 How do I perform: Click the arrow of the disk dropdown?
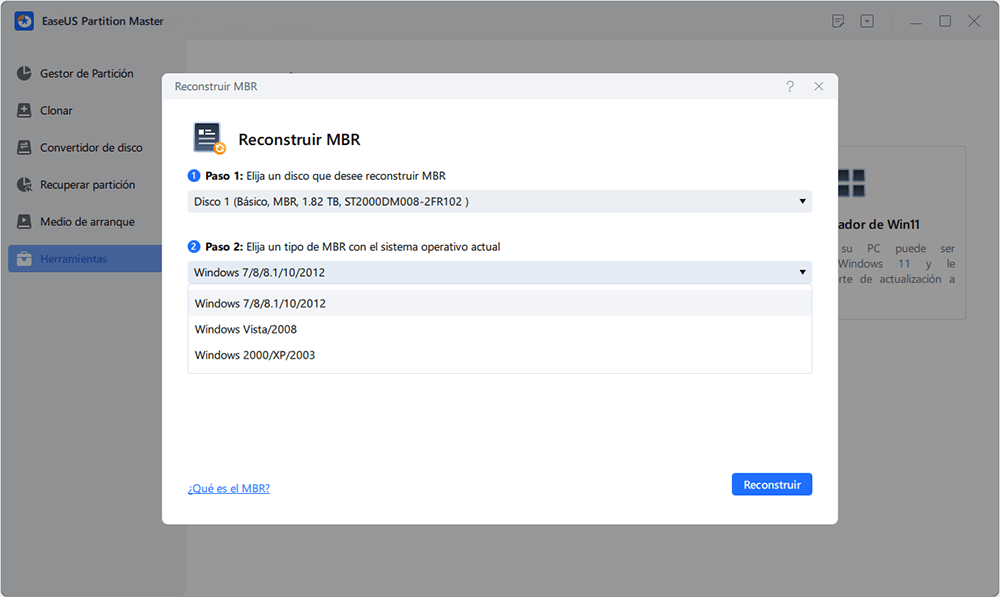point(802,202)
